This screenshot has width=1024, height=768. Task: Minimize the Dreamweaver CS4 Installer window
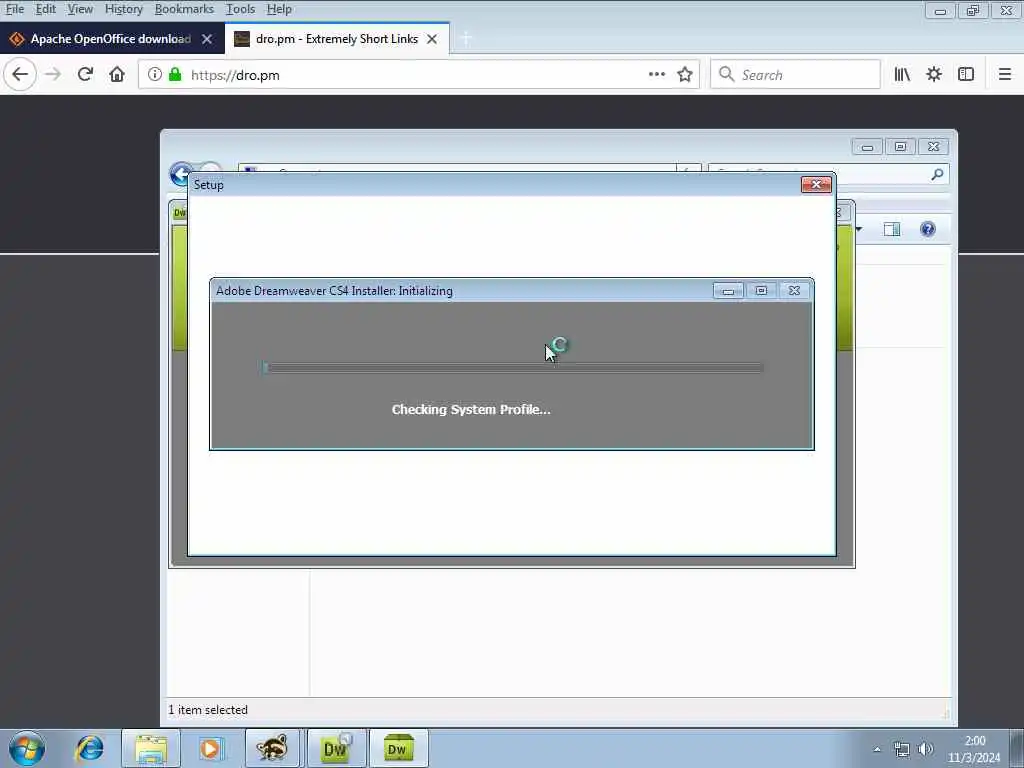728,291
